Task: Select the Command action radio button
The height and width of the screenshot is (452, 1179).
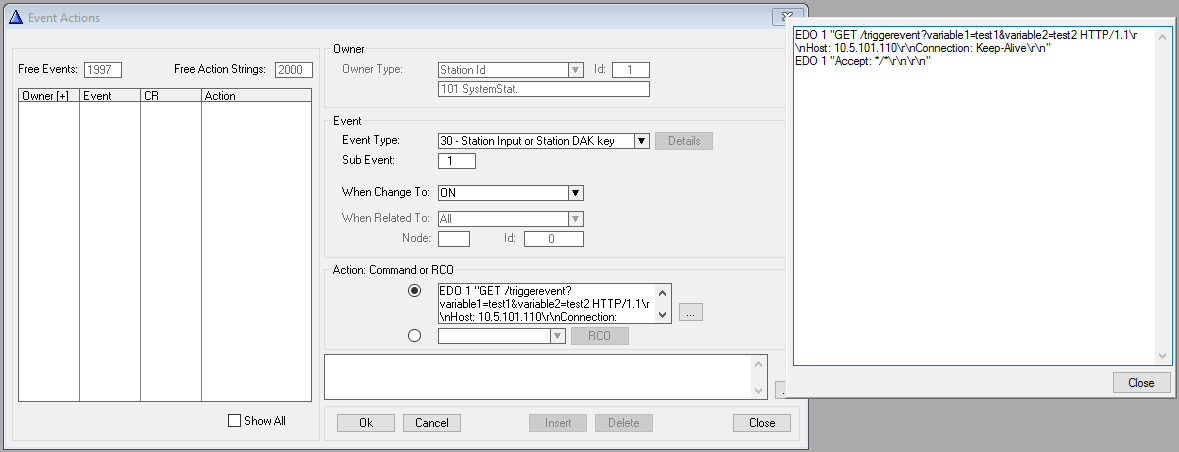Action: click(414, 291)
